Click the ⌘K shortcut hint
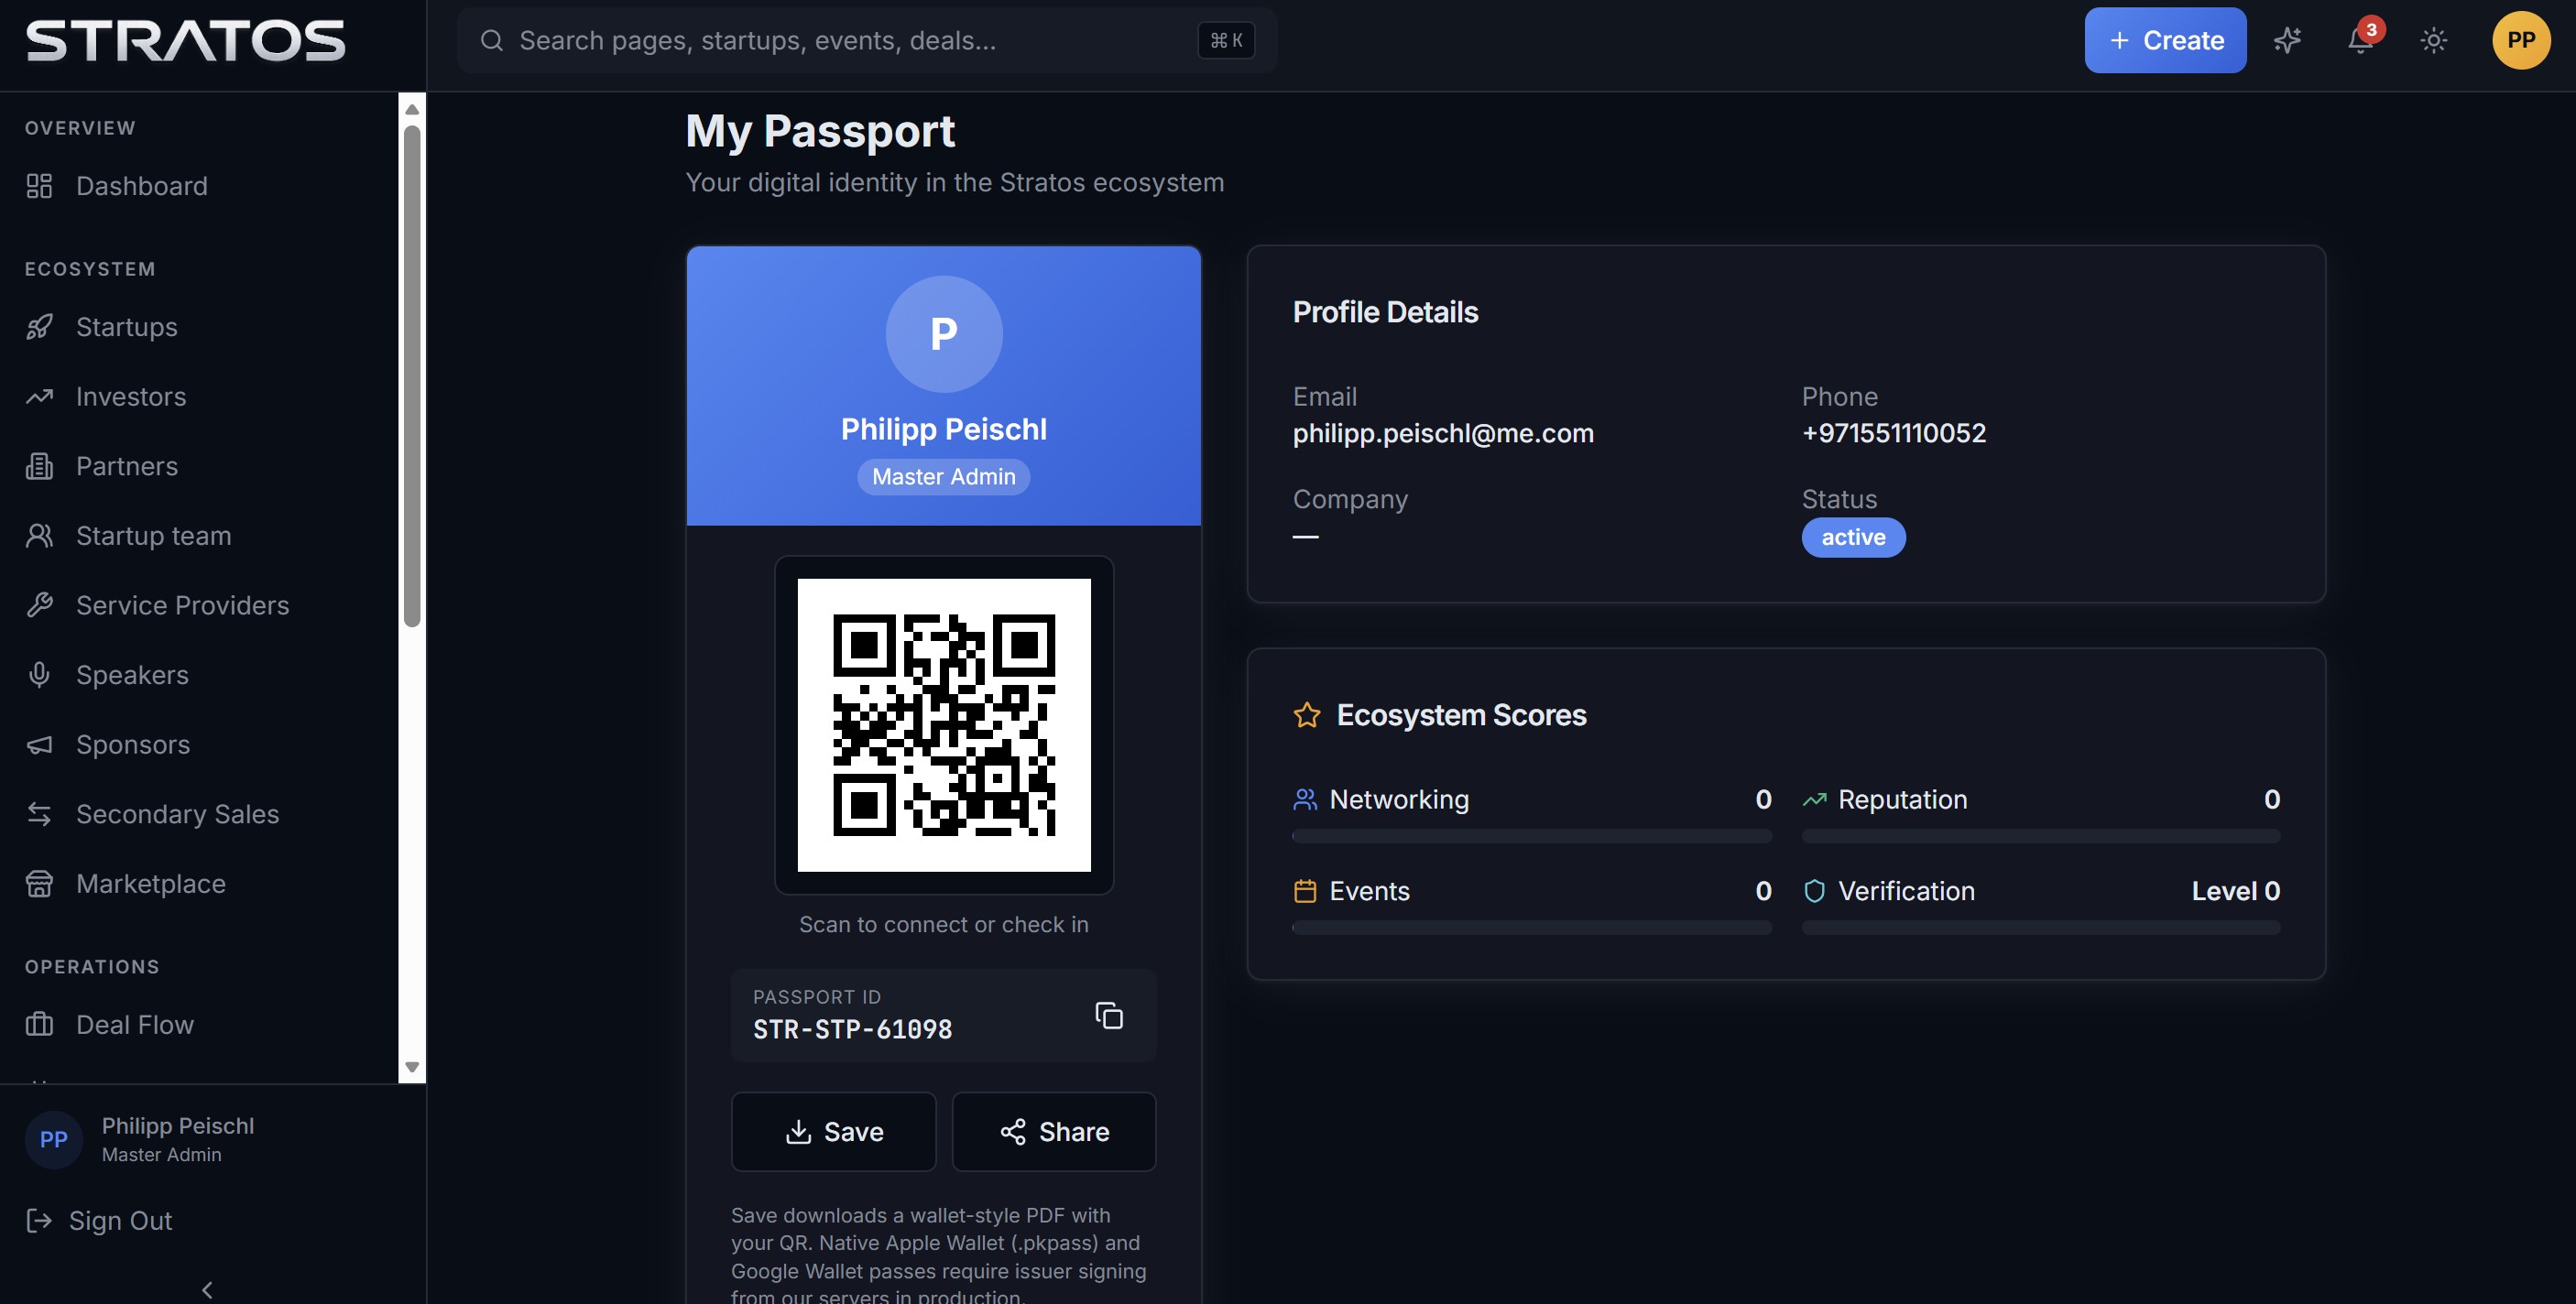 click(x=1226, y=40)
